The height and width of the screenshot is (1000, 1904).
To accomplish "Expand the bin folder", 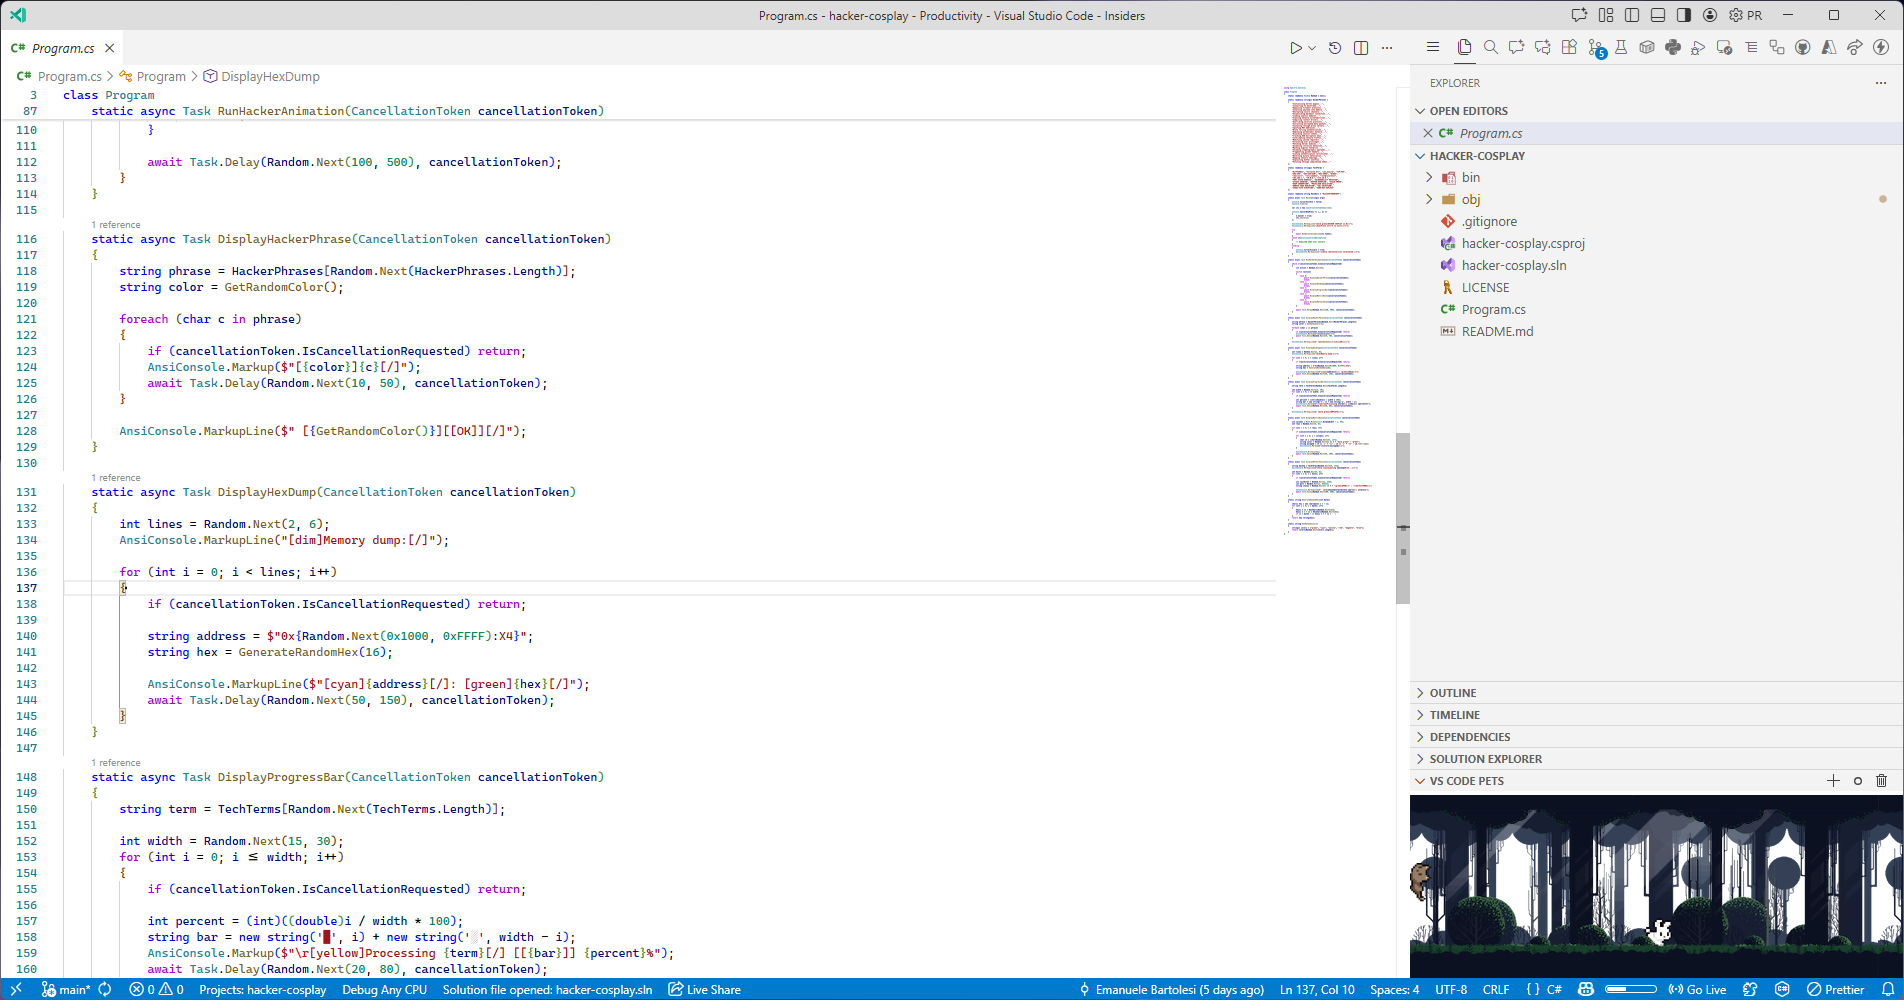I will [x=1470, y=177].
